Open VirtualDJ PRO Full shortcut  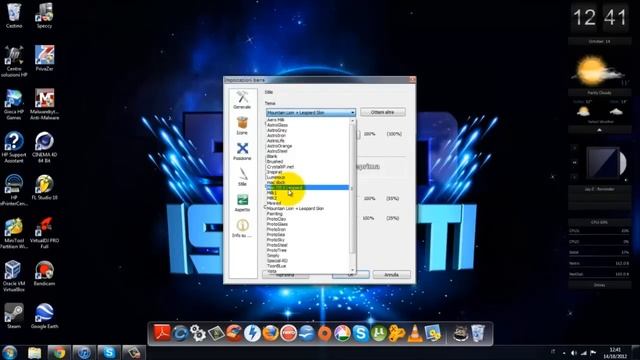click(44, 233)
